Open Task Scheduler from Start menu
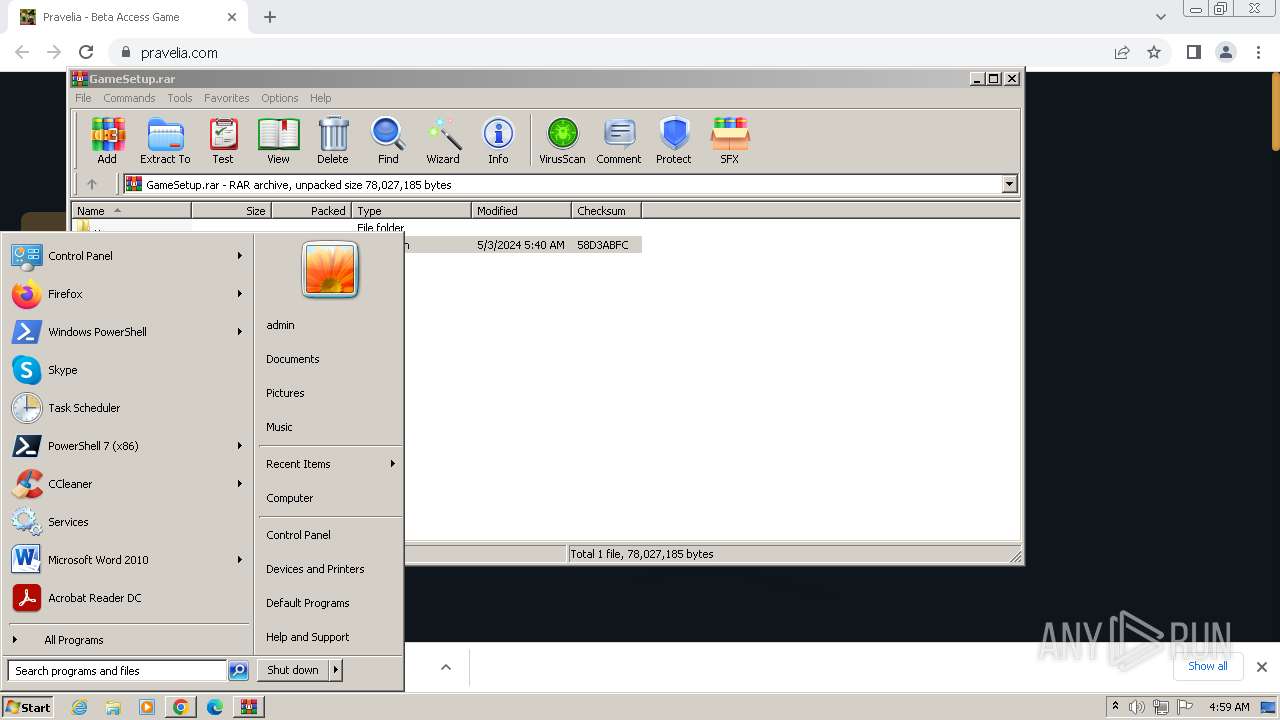This screenshot has width=1280, height=720. tap(127, 408)
